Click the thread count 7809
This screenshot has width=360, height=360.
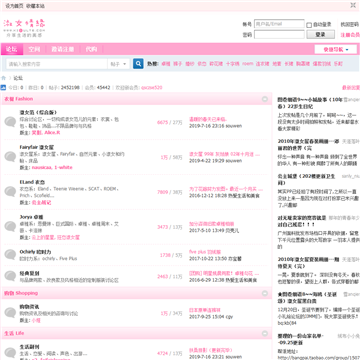163,192
